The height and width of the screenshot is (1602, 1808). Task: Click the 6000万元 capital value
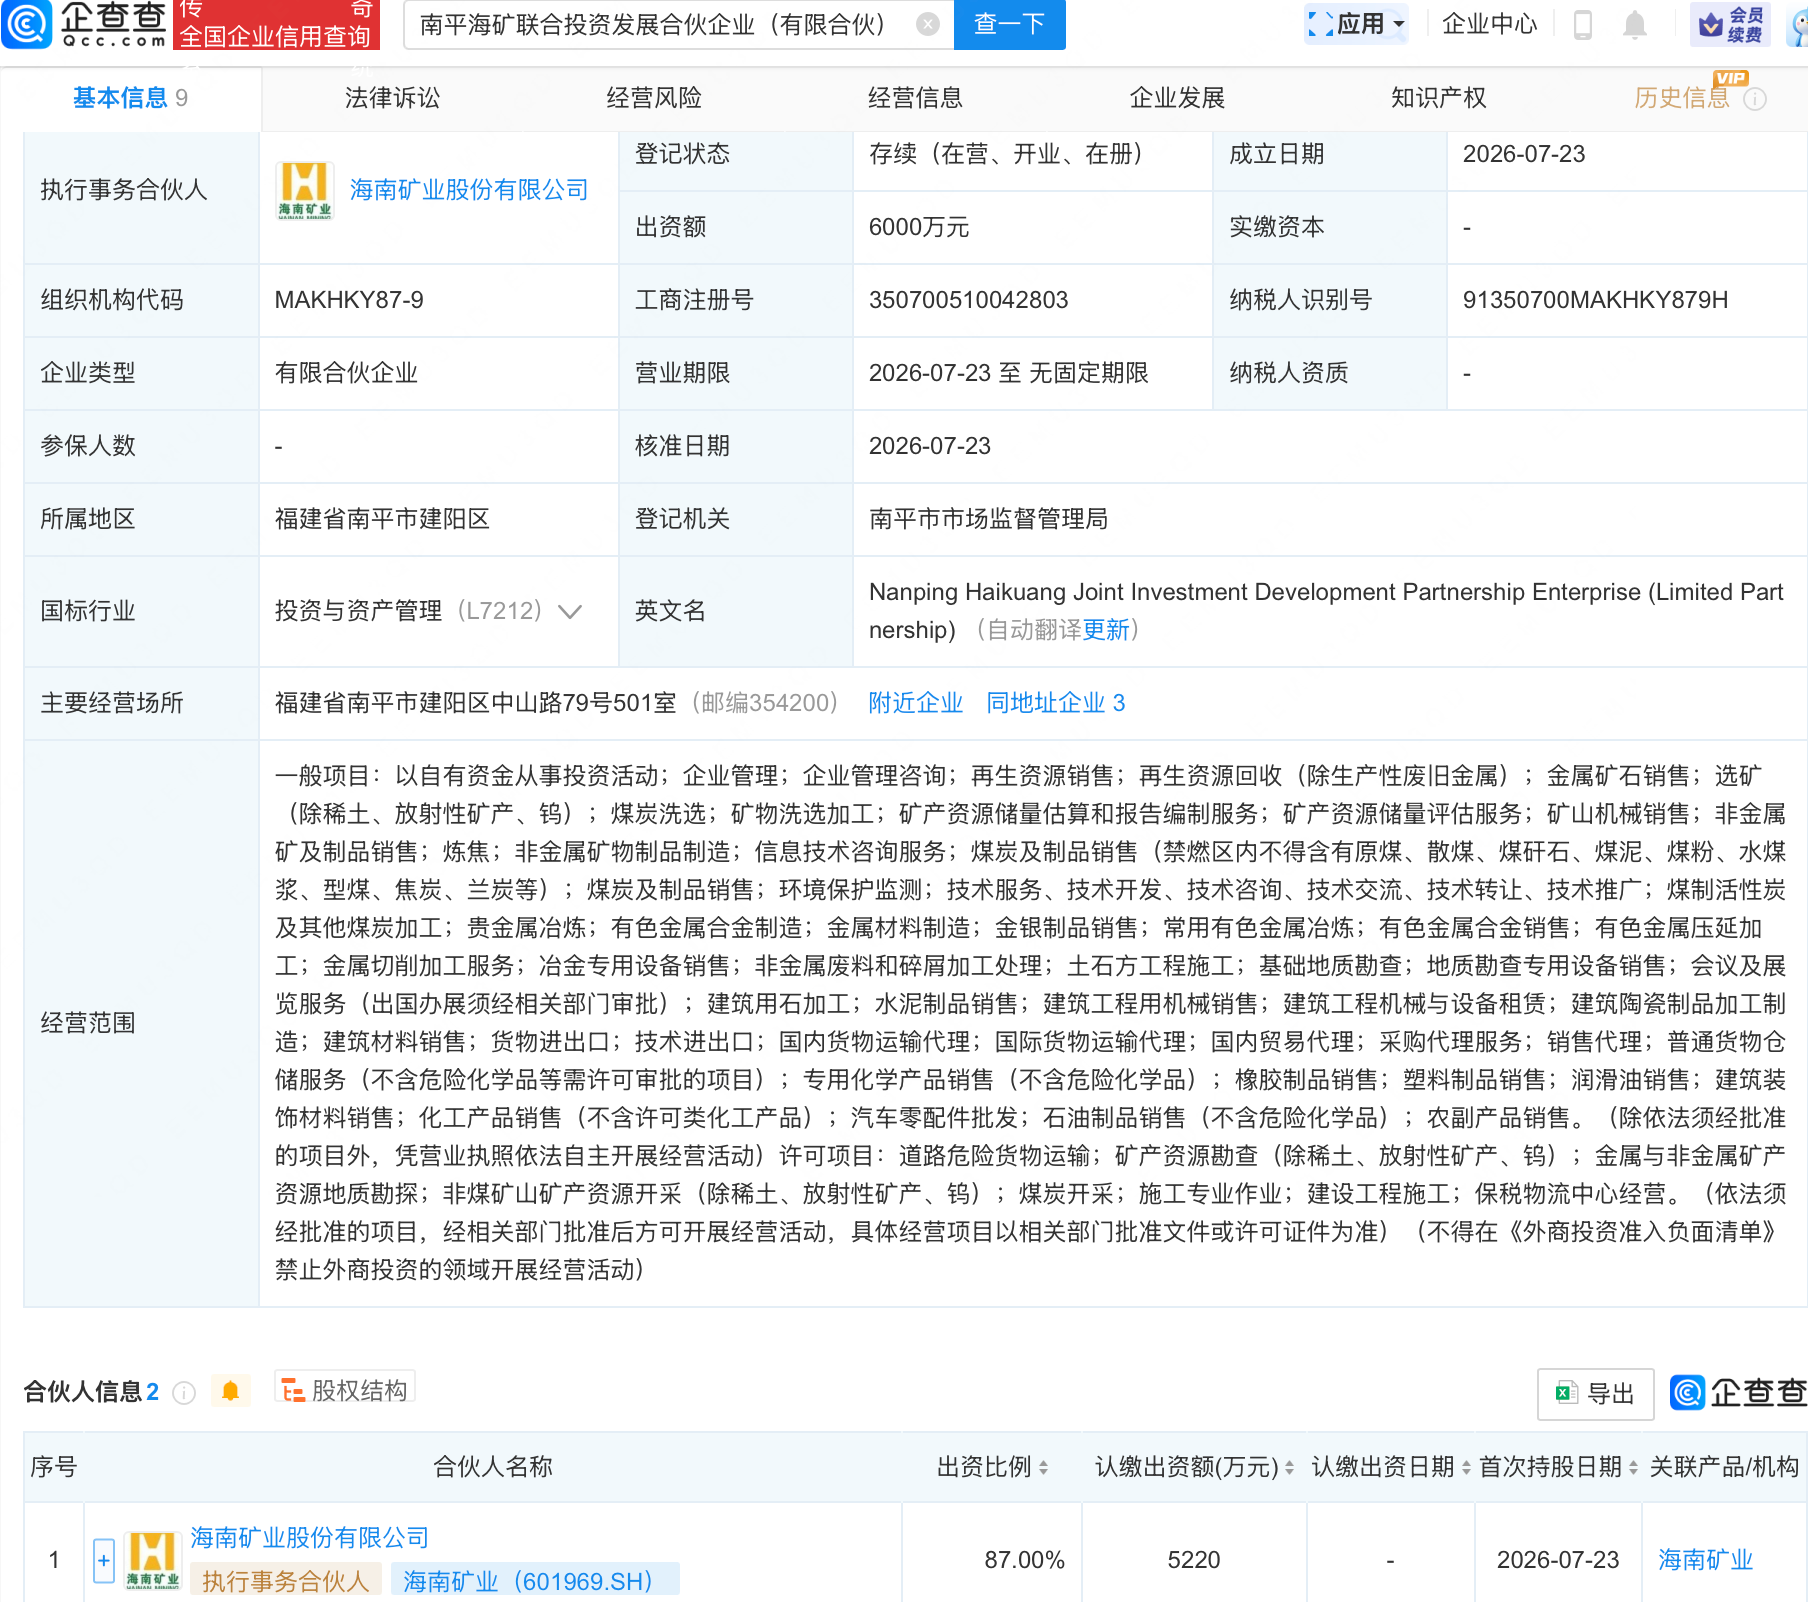(x=918, y=227)
